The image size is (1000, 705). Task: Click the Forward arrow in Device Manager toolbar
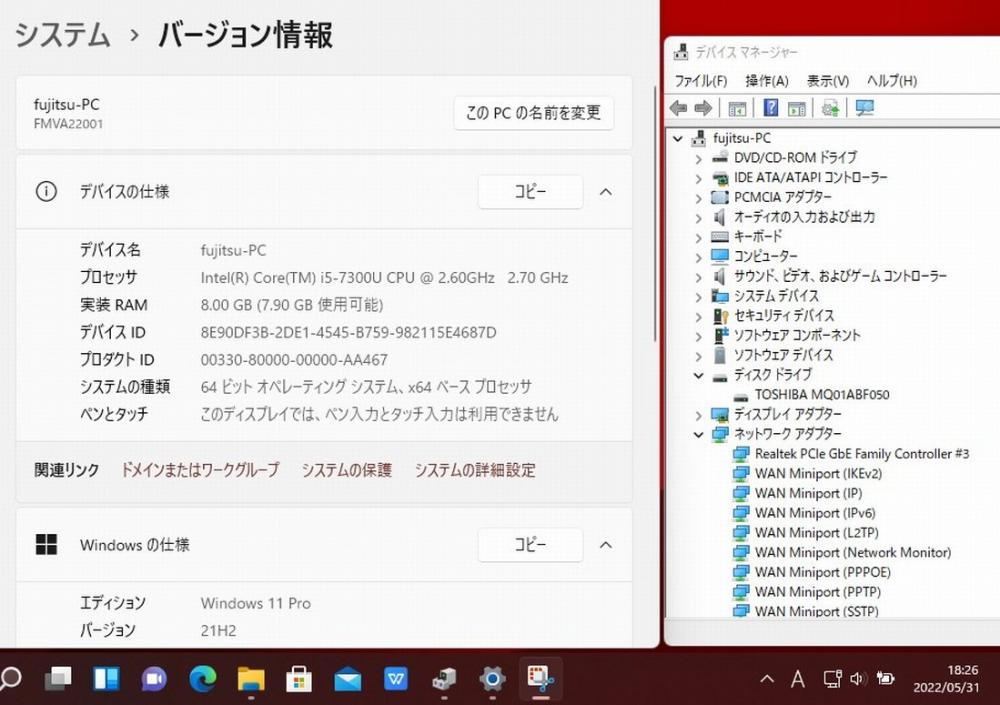pyautogui.click(x=703, y=108)
